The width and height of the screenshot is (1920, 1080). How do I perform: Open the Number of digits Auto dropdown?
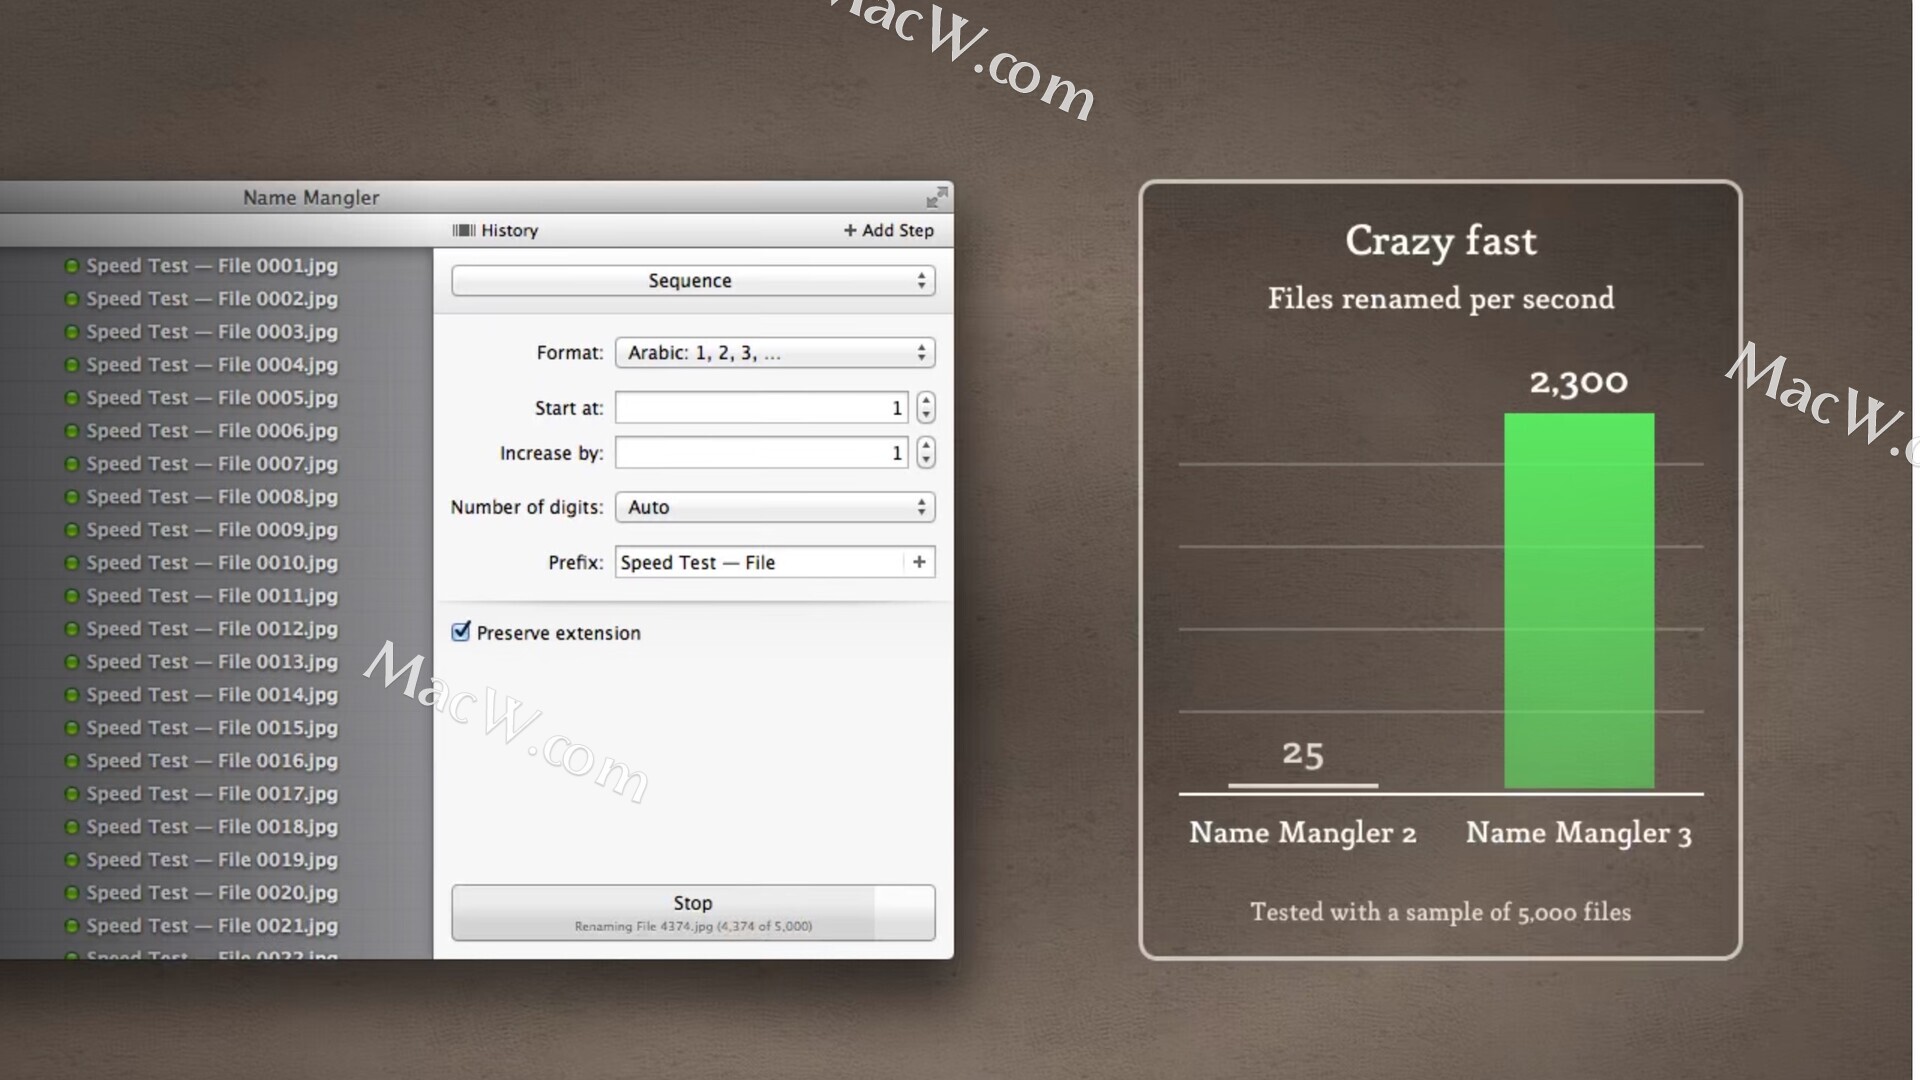775,507
